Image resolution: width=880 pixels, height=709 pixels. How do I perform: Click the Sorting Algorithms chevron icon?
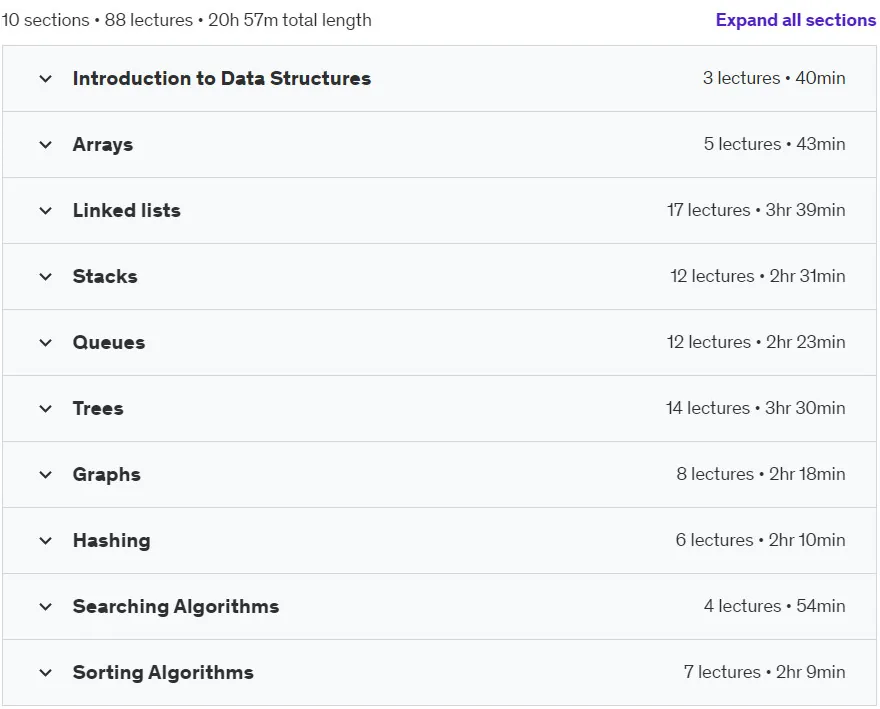pos(45,673)
